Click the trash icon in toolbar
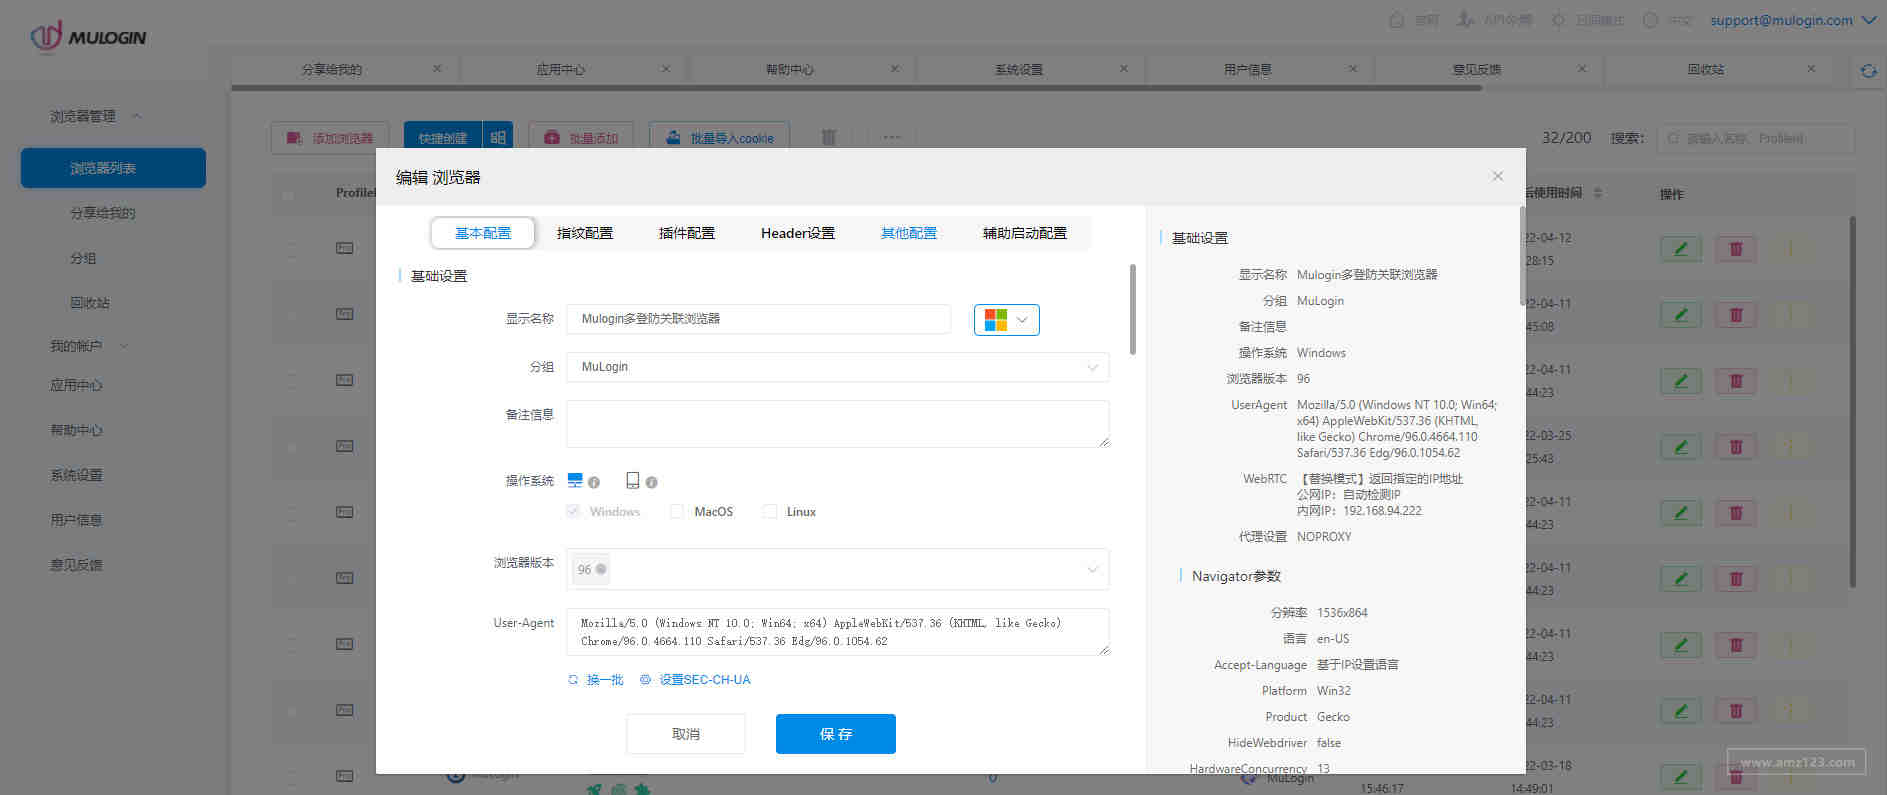Image resolution: width=1887 pixels, height=795 pixels. 828,137
